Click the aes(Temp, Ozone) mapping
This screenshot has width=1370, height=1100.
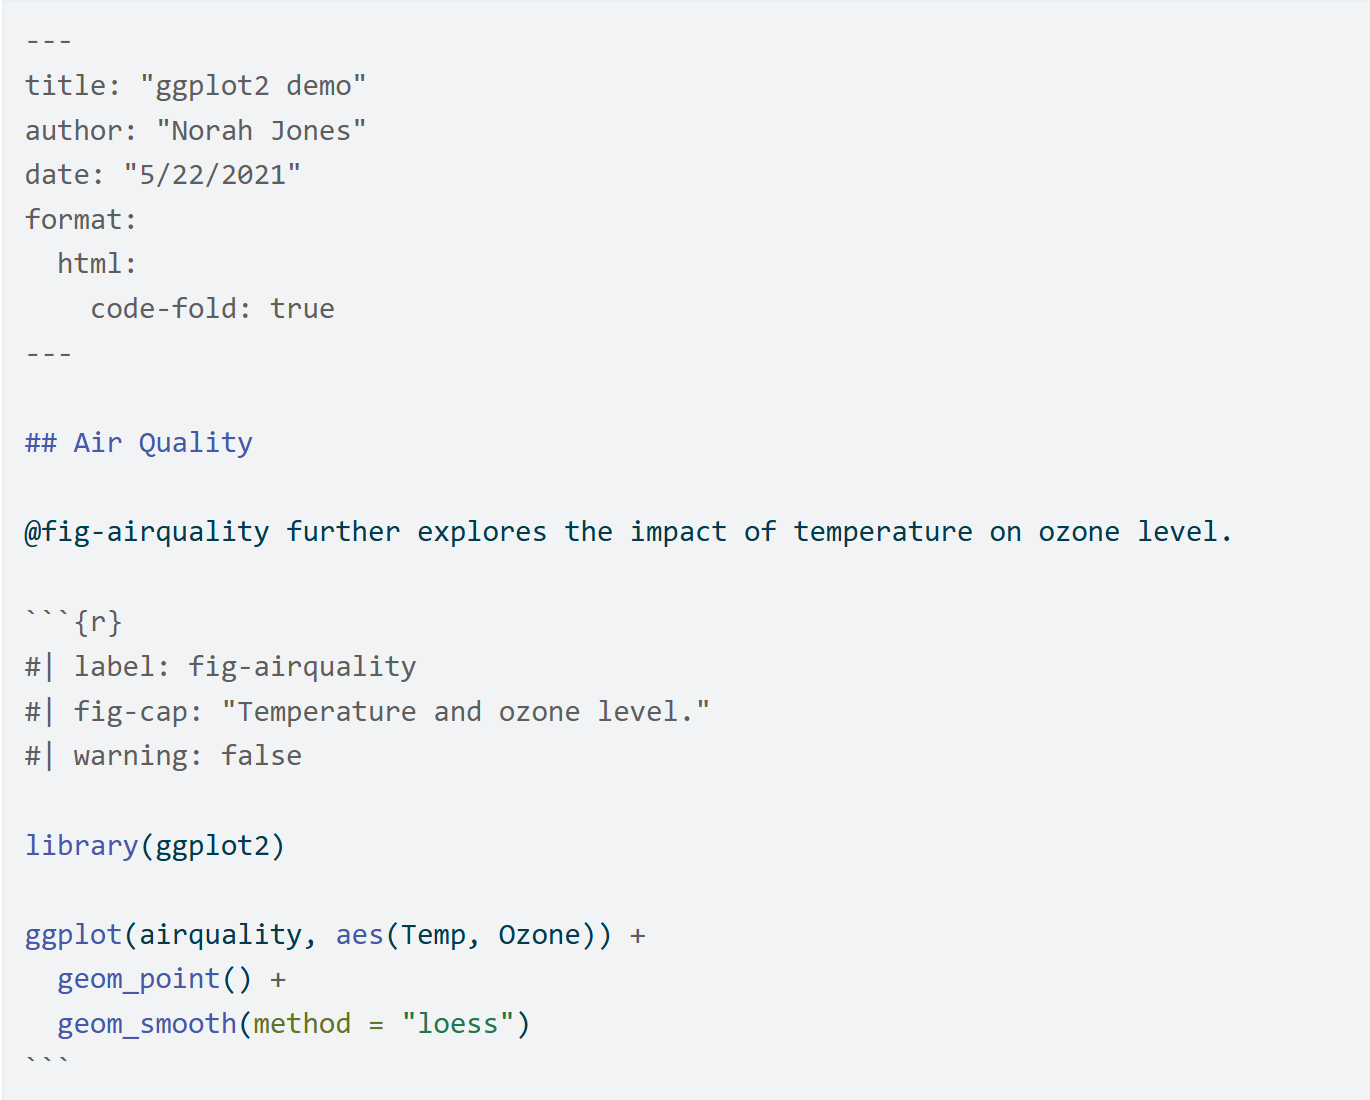[x=472, y=935]
